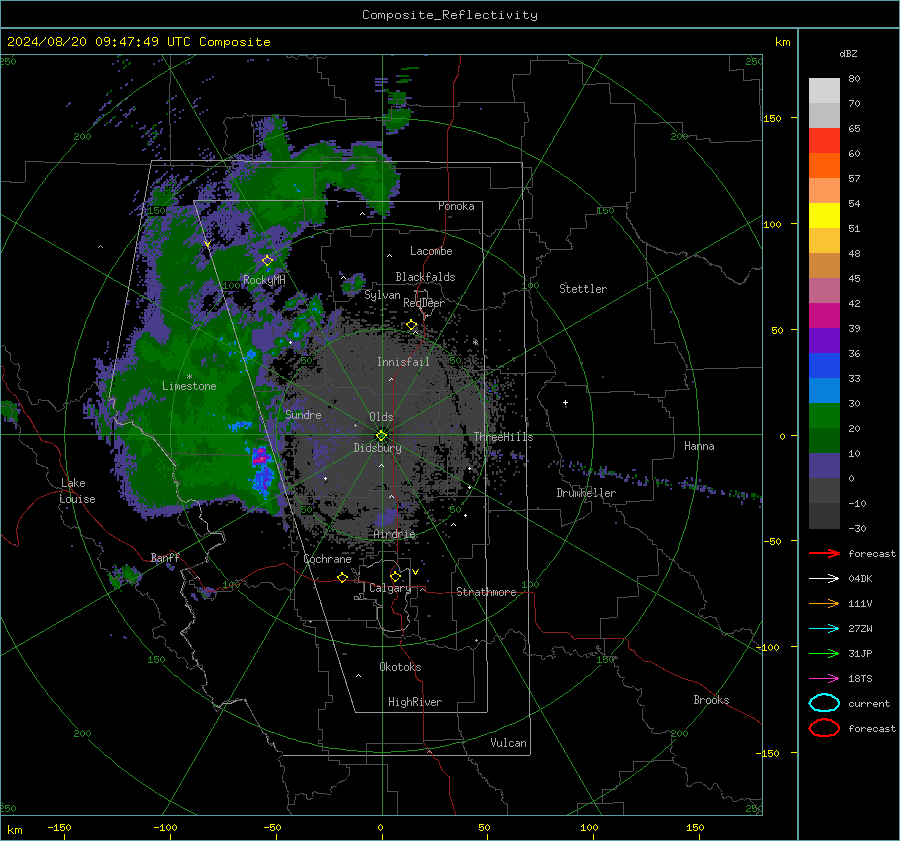900x841 pixels.
Task: Click the Lacombe town label
Action: [431, 251]
